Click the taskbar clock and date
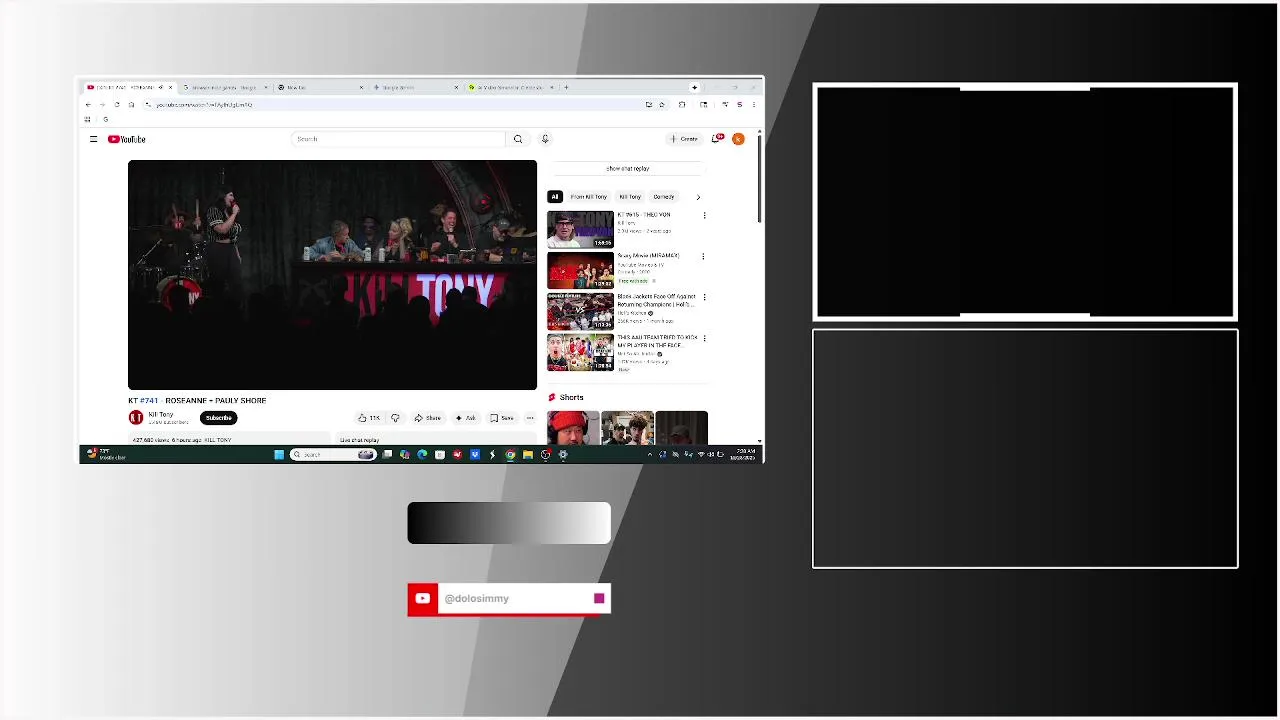1280x720 pixels. pos(745,455)
